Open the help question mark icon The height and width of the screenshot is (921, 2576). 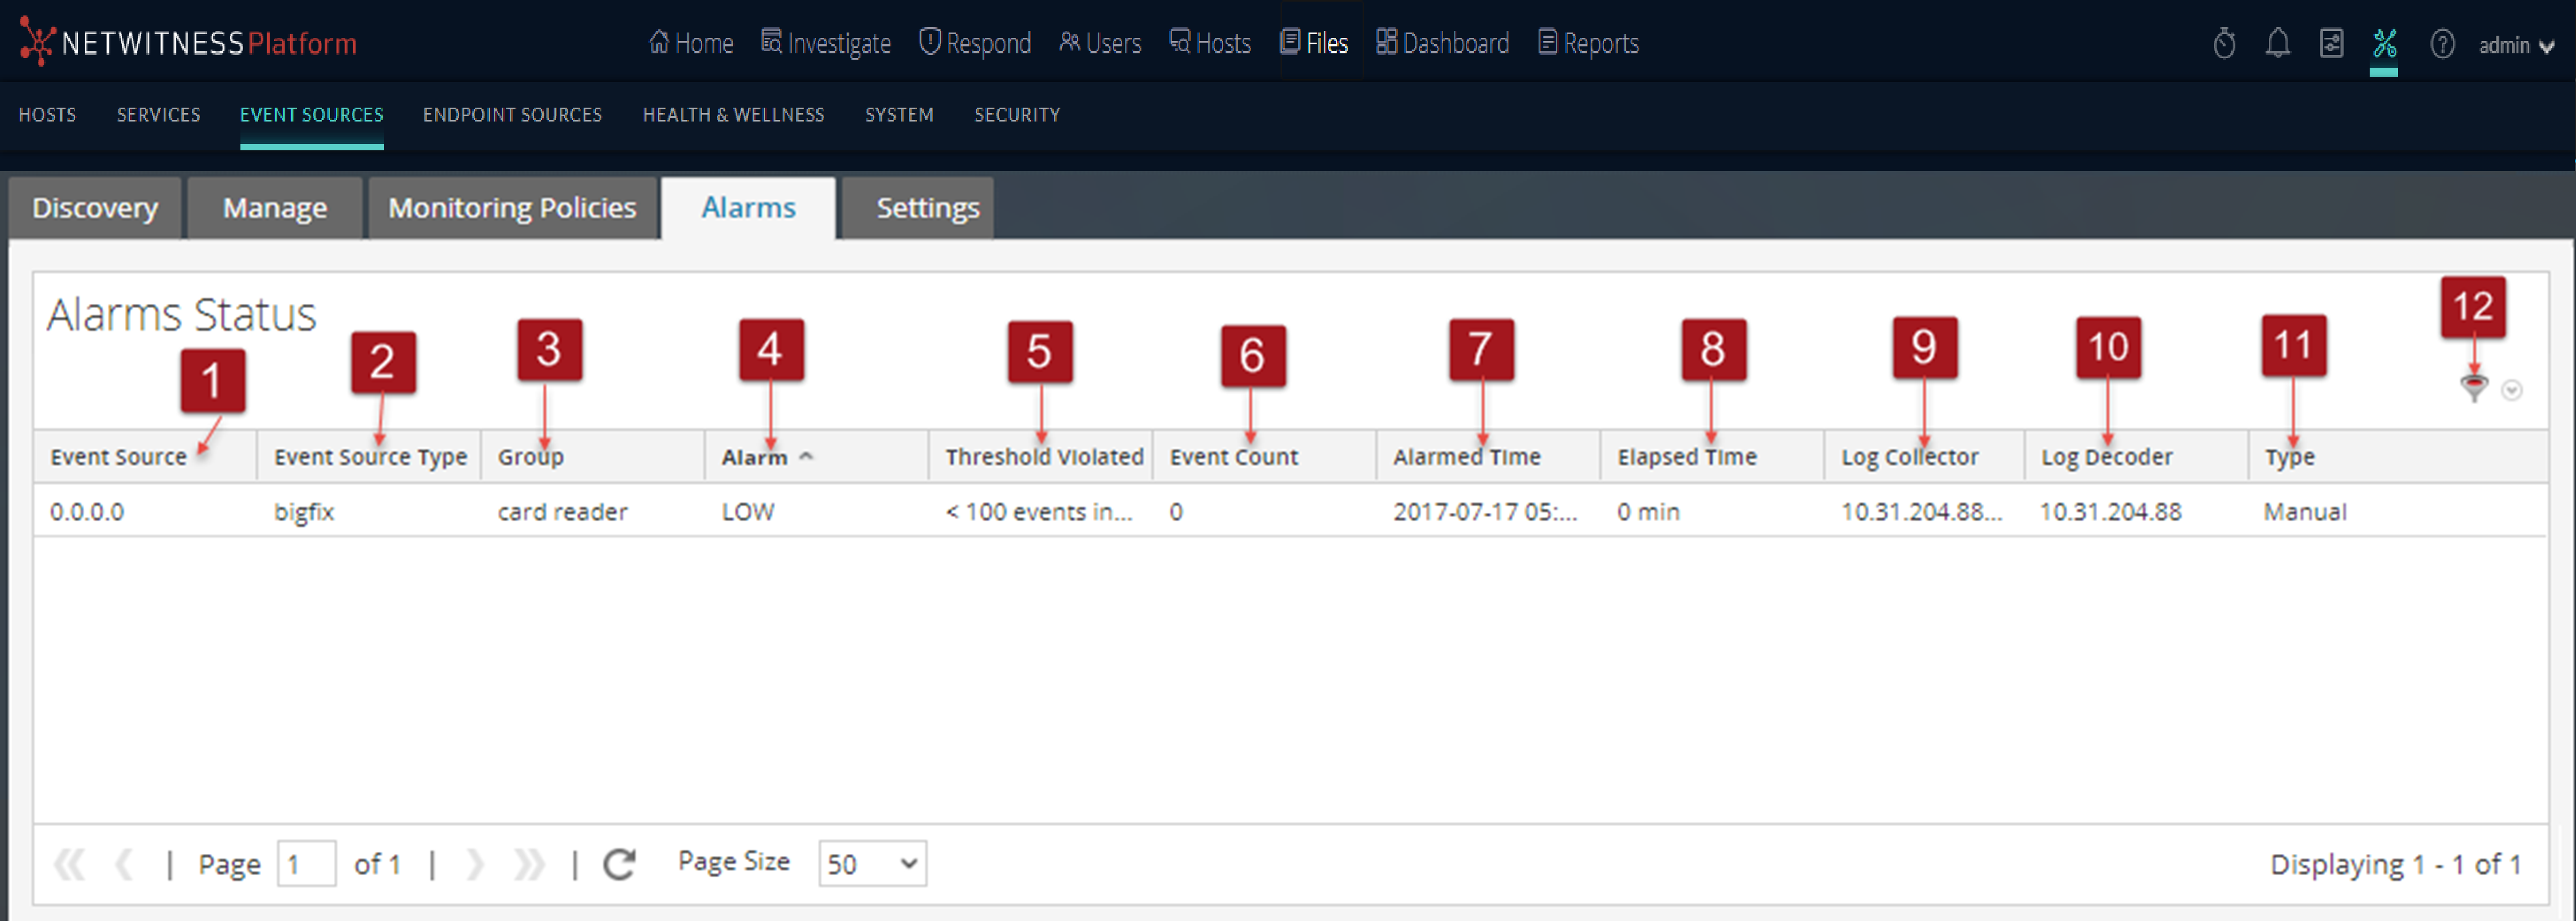(x=2442, y=44)
